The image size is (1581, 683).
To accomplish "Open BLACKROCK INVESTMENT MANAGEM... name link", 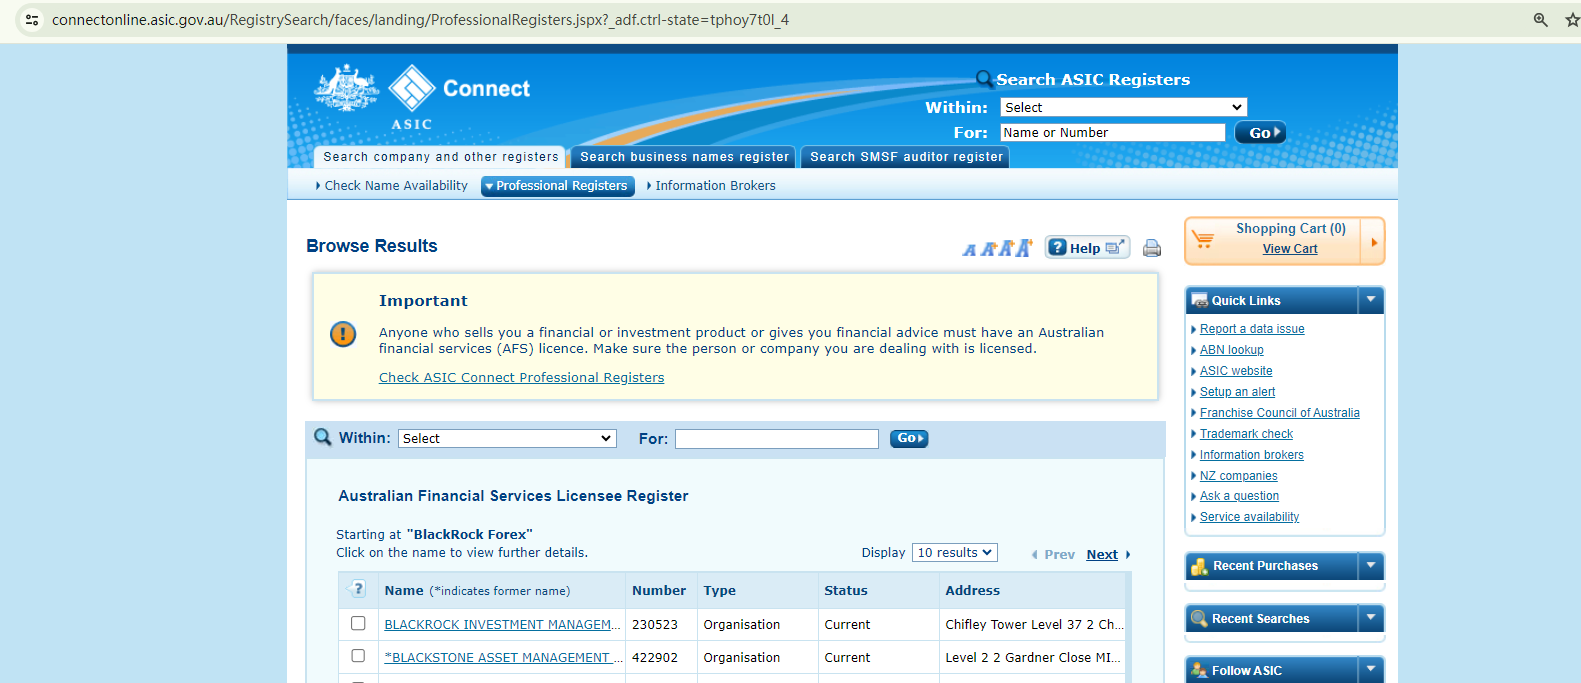I will point(502,624).
